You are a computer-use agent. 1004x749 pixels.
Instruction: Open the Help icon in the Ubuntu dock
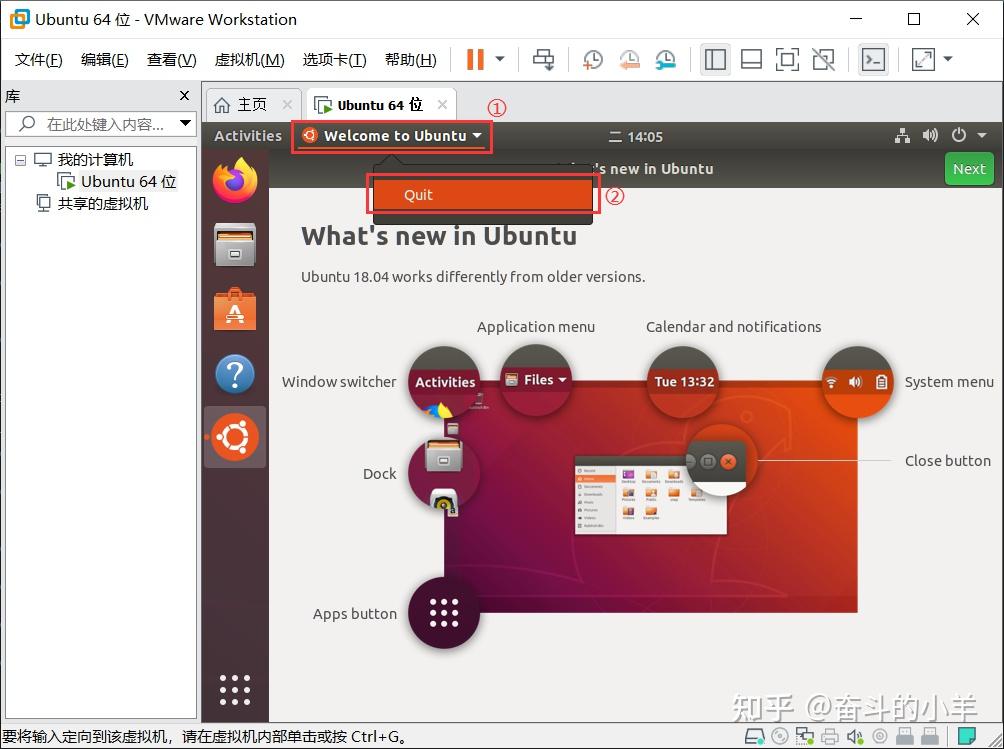pyautogui.click(x=235, y=373)
